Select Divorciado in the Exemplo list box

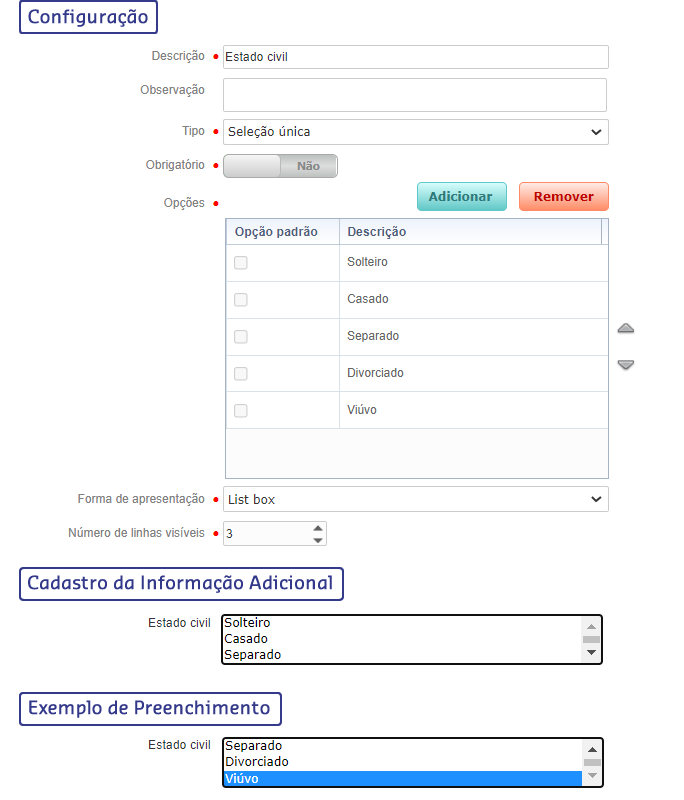pos(400,762)
